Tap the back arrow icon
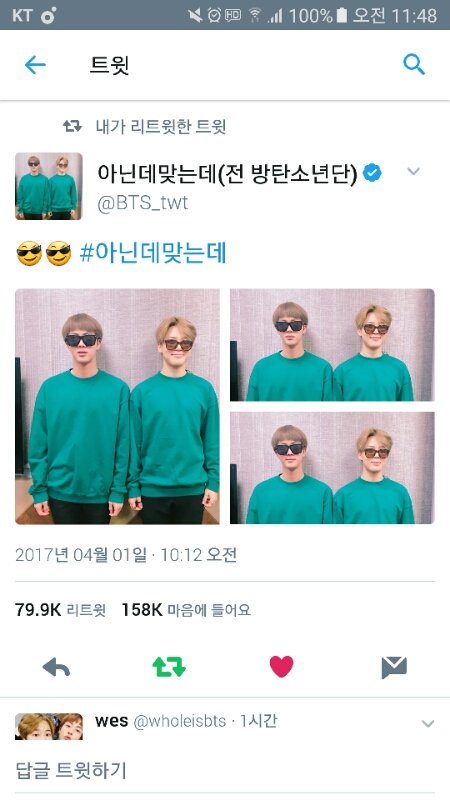The height and width of the screenshot is (800, 450). pyautogui.click(x=35, y=65)
